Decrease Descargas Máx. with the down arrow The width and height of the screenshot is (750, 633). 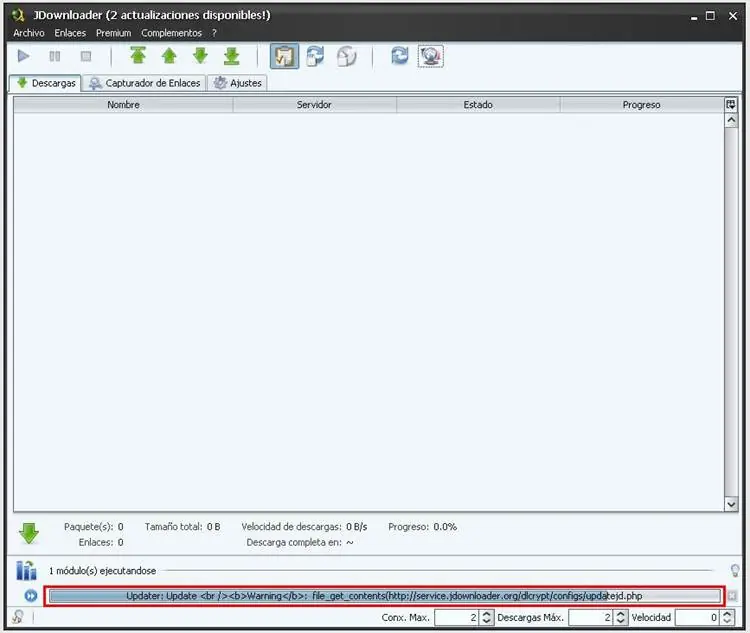pyautogui.click(x=620, y=621)
